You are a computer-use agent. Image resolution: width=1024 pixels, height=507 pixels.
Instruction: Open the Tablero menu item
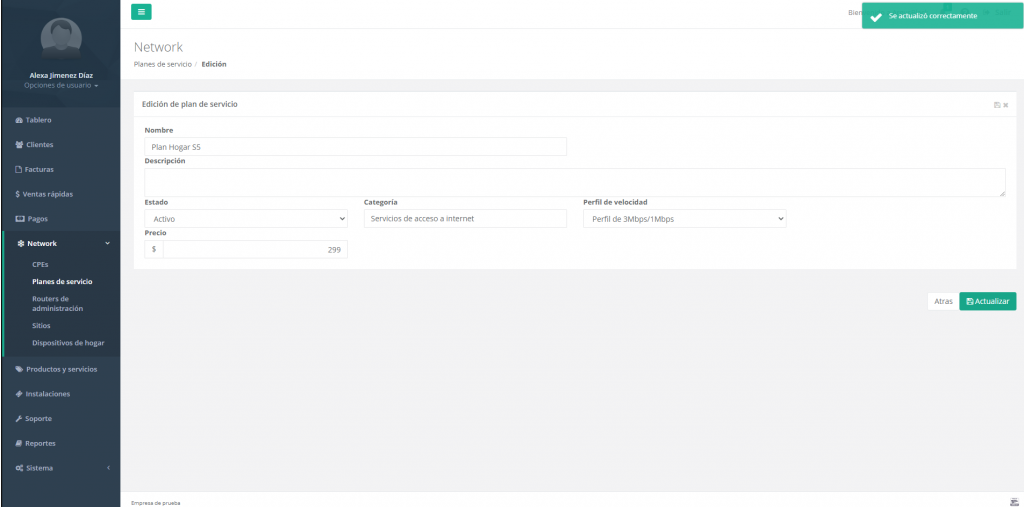pos(61,120)
